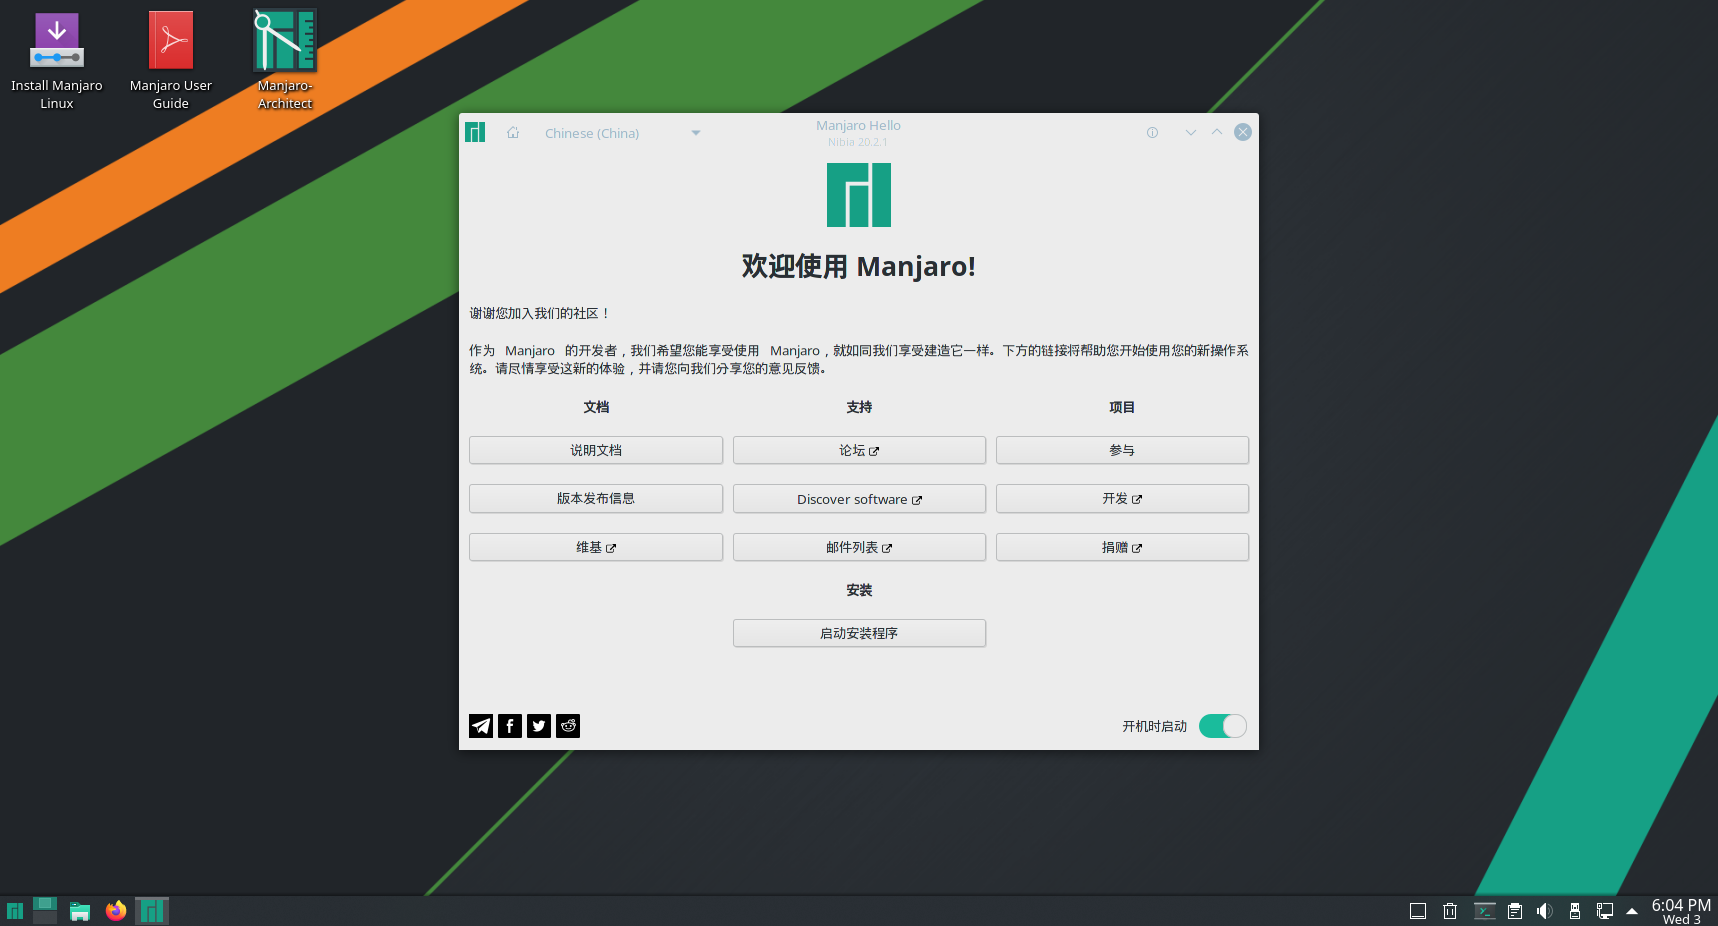Open the 开发 development link button
1718x926 pixels.
1122,499
